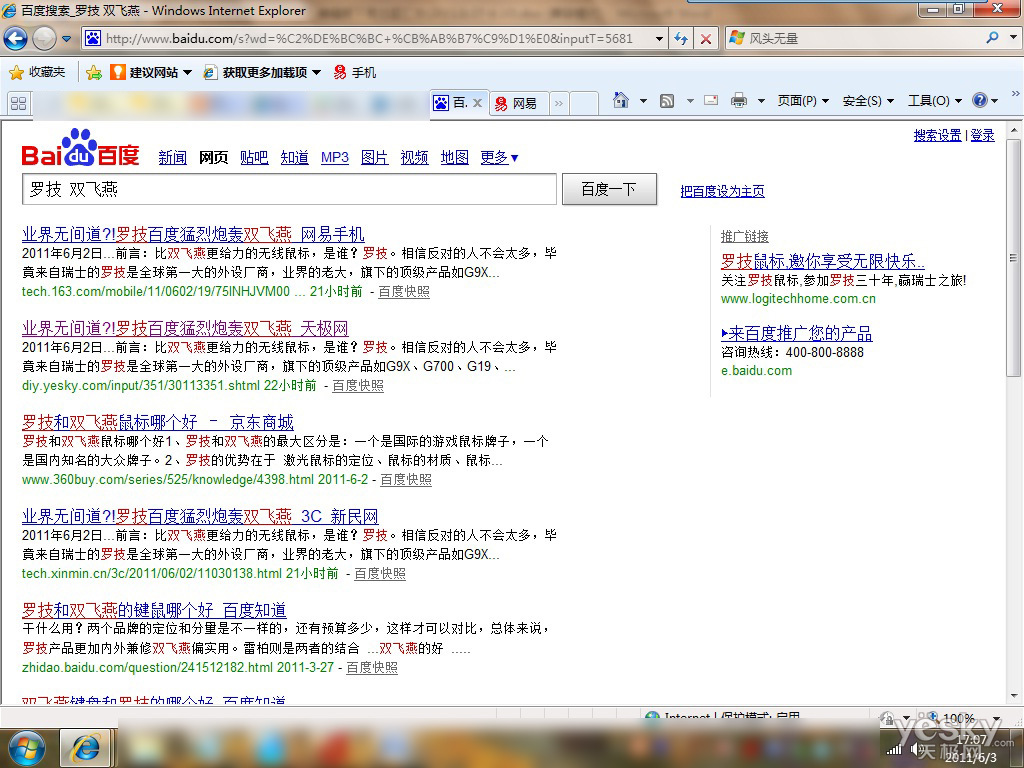This screenshot has height=768, width=1024.
Task: Open the 新闻 Baidu category
Action: [x=172, y=157]
